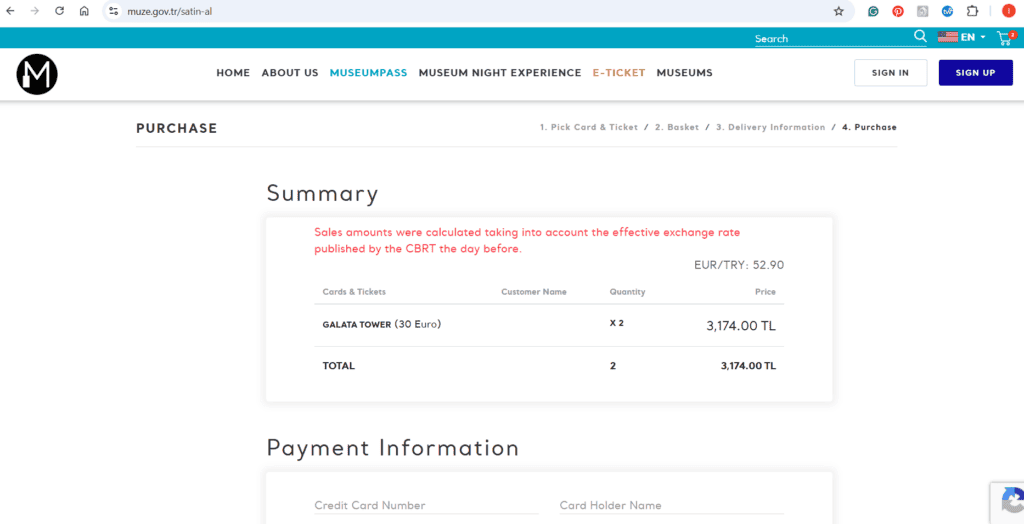This screenshot has height=524, width=1024.
Task: Click the US flag language icon
Action: tap(948, 37)
